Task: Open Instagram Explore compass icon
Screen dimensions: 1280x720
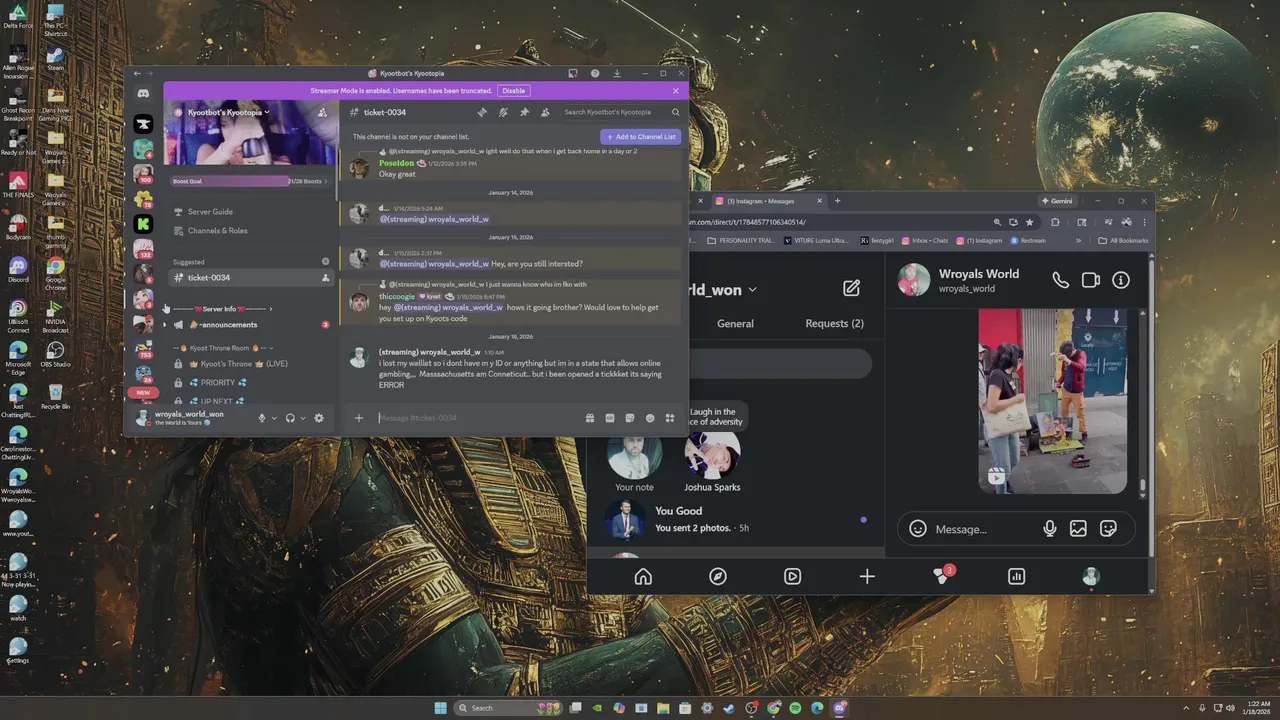Action: (718, 576)
